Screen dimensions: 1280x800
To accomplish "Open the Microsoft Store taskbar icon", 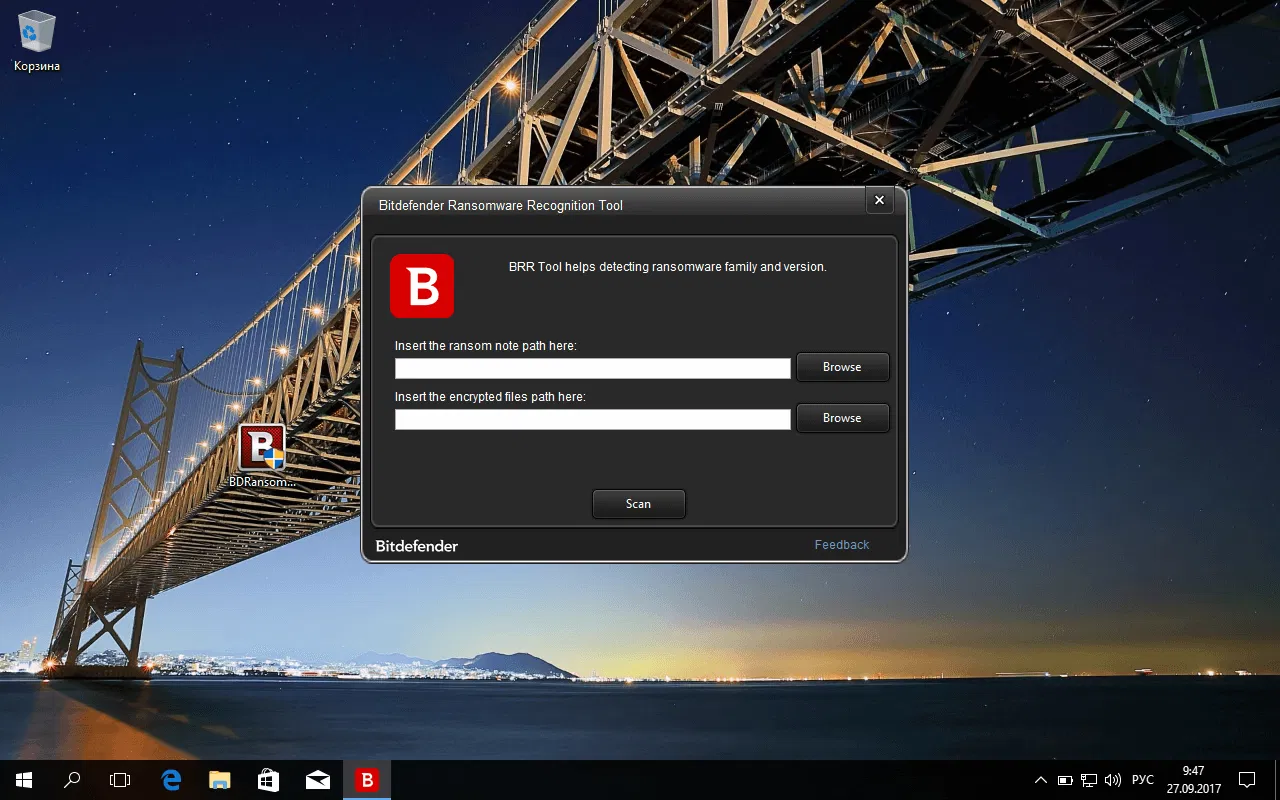I will click(x=269, y=780).
